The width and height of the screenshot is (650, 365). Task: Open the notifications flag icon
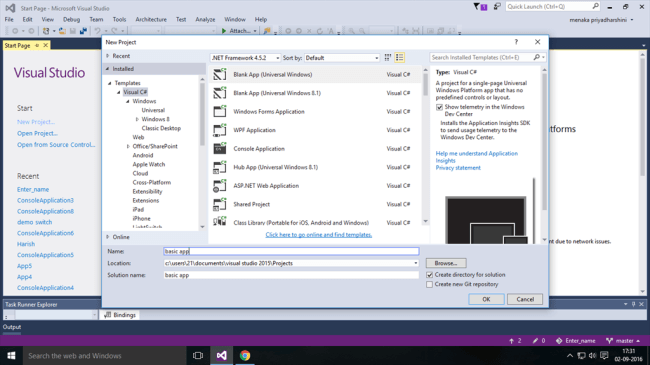[x=480, y=7]
